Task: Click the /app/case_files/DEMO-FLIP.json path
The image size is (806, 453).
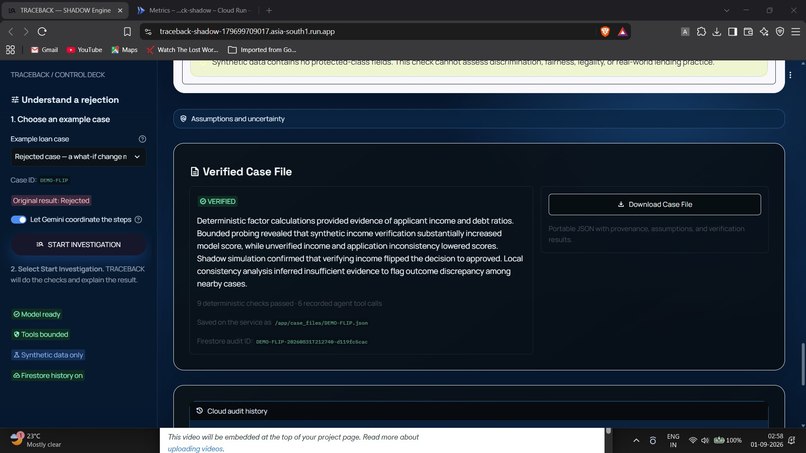Action: click(321, 323)
